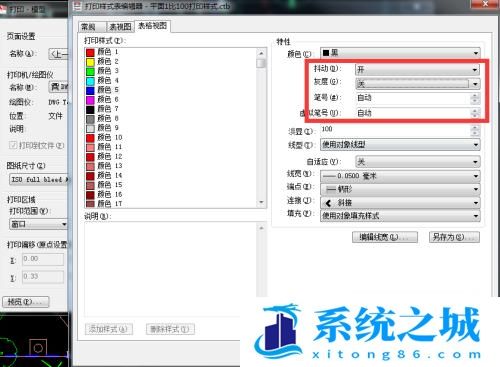Switch to the 常规 tab

pos(92,27)
